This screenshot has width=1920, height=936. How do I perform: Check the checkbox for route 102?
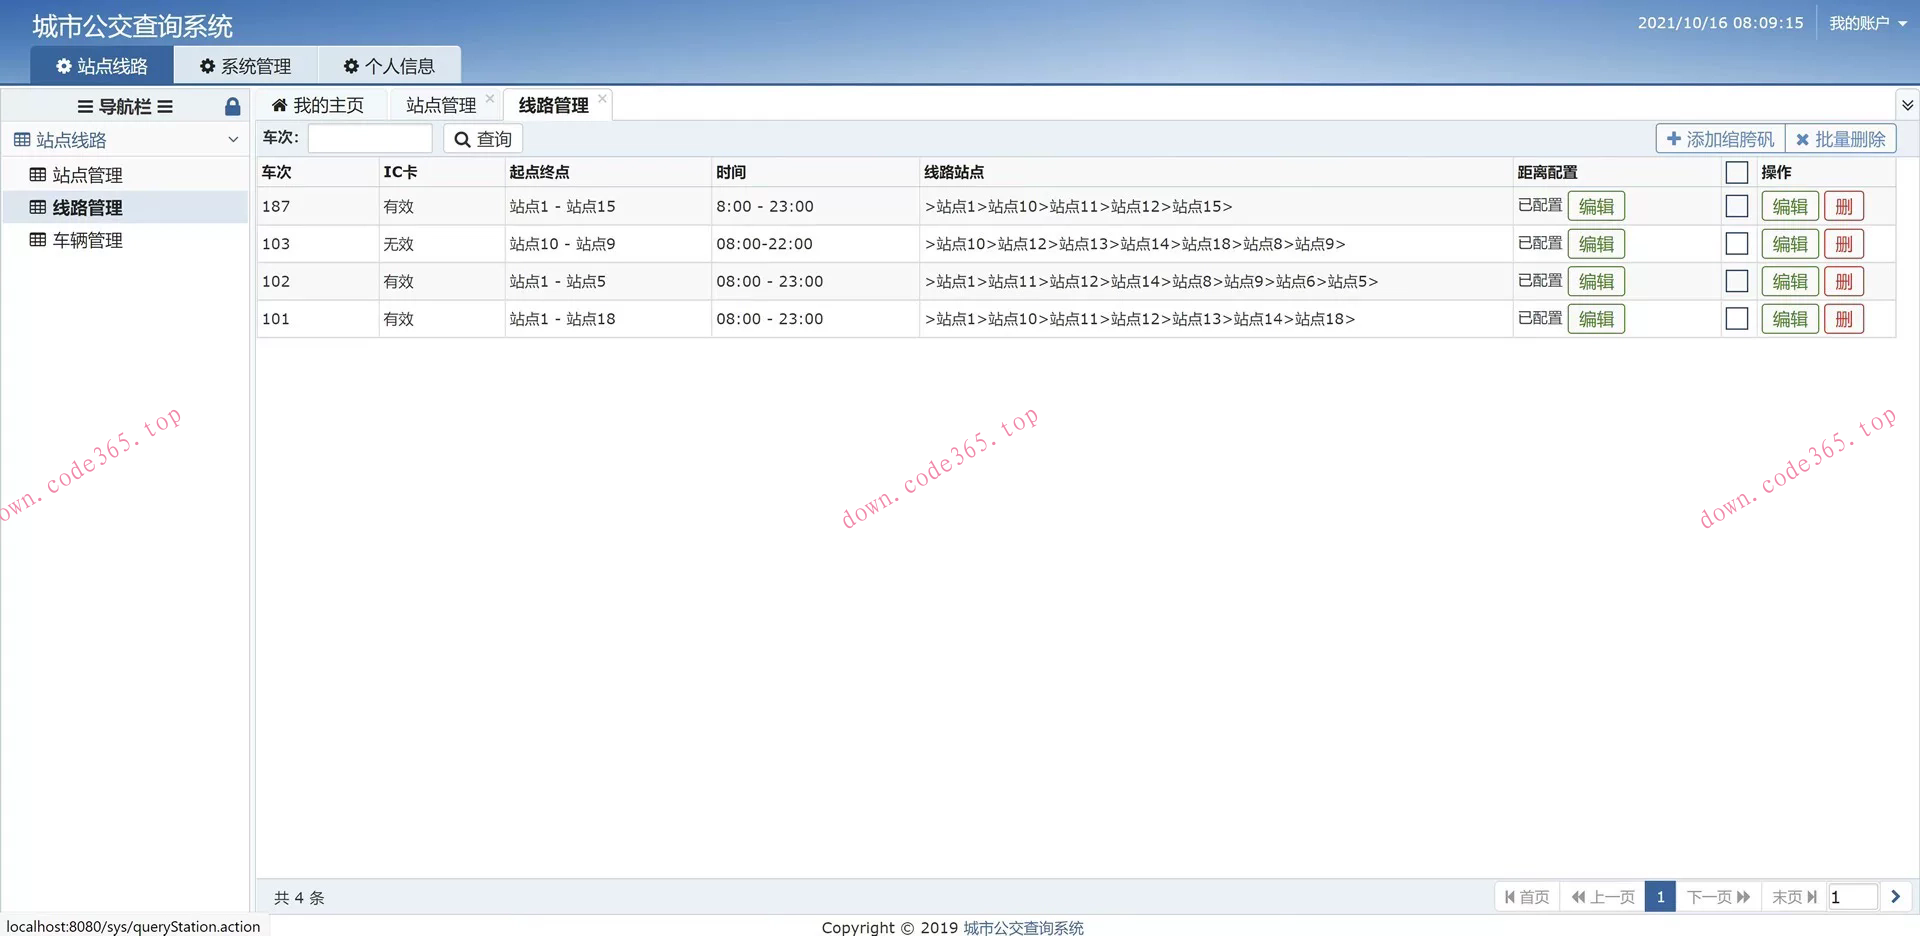coord(1737,281)
